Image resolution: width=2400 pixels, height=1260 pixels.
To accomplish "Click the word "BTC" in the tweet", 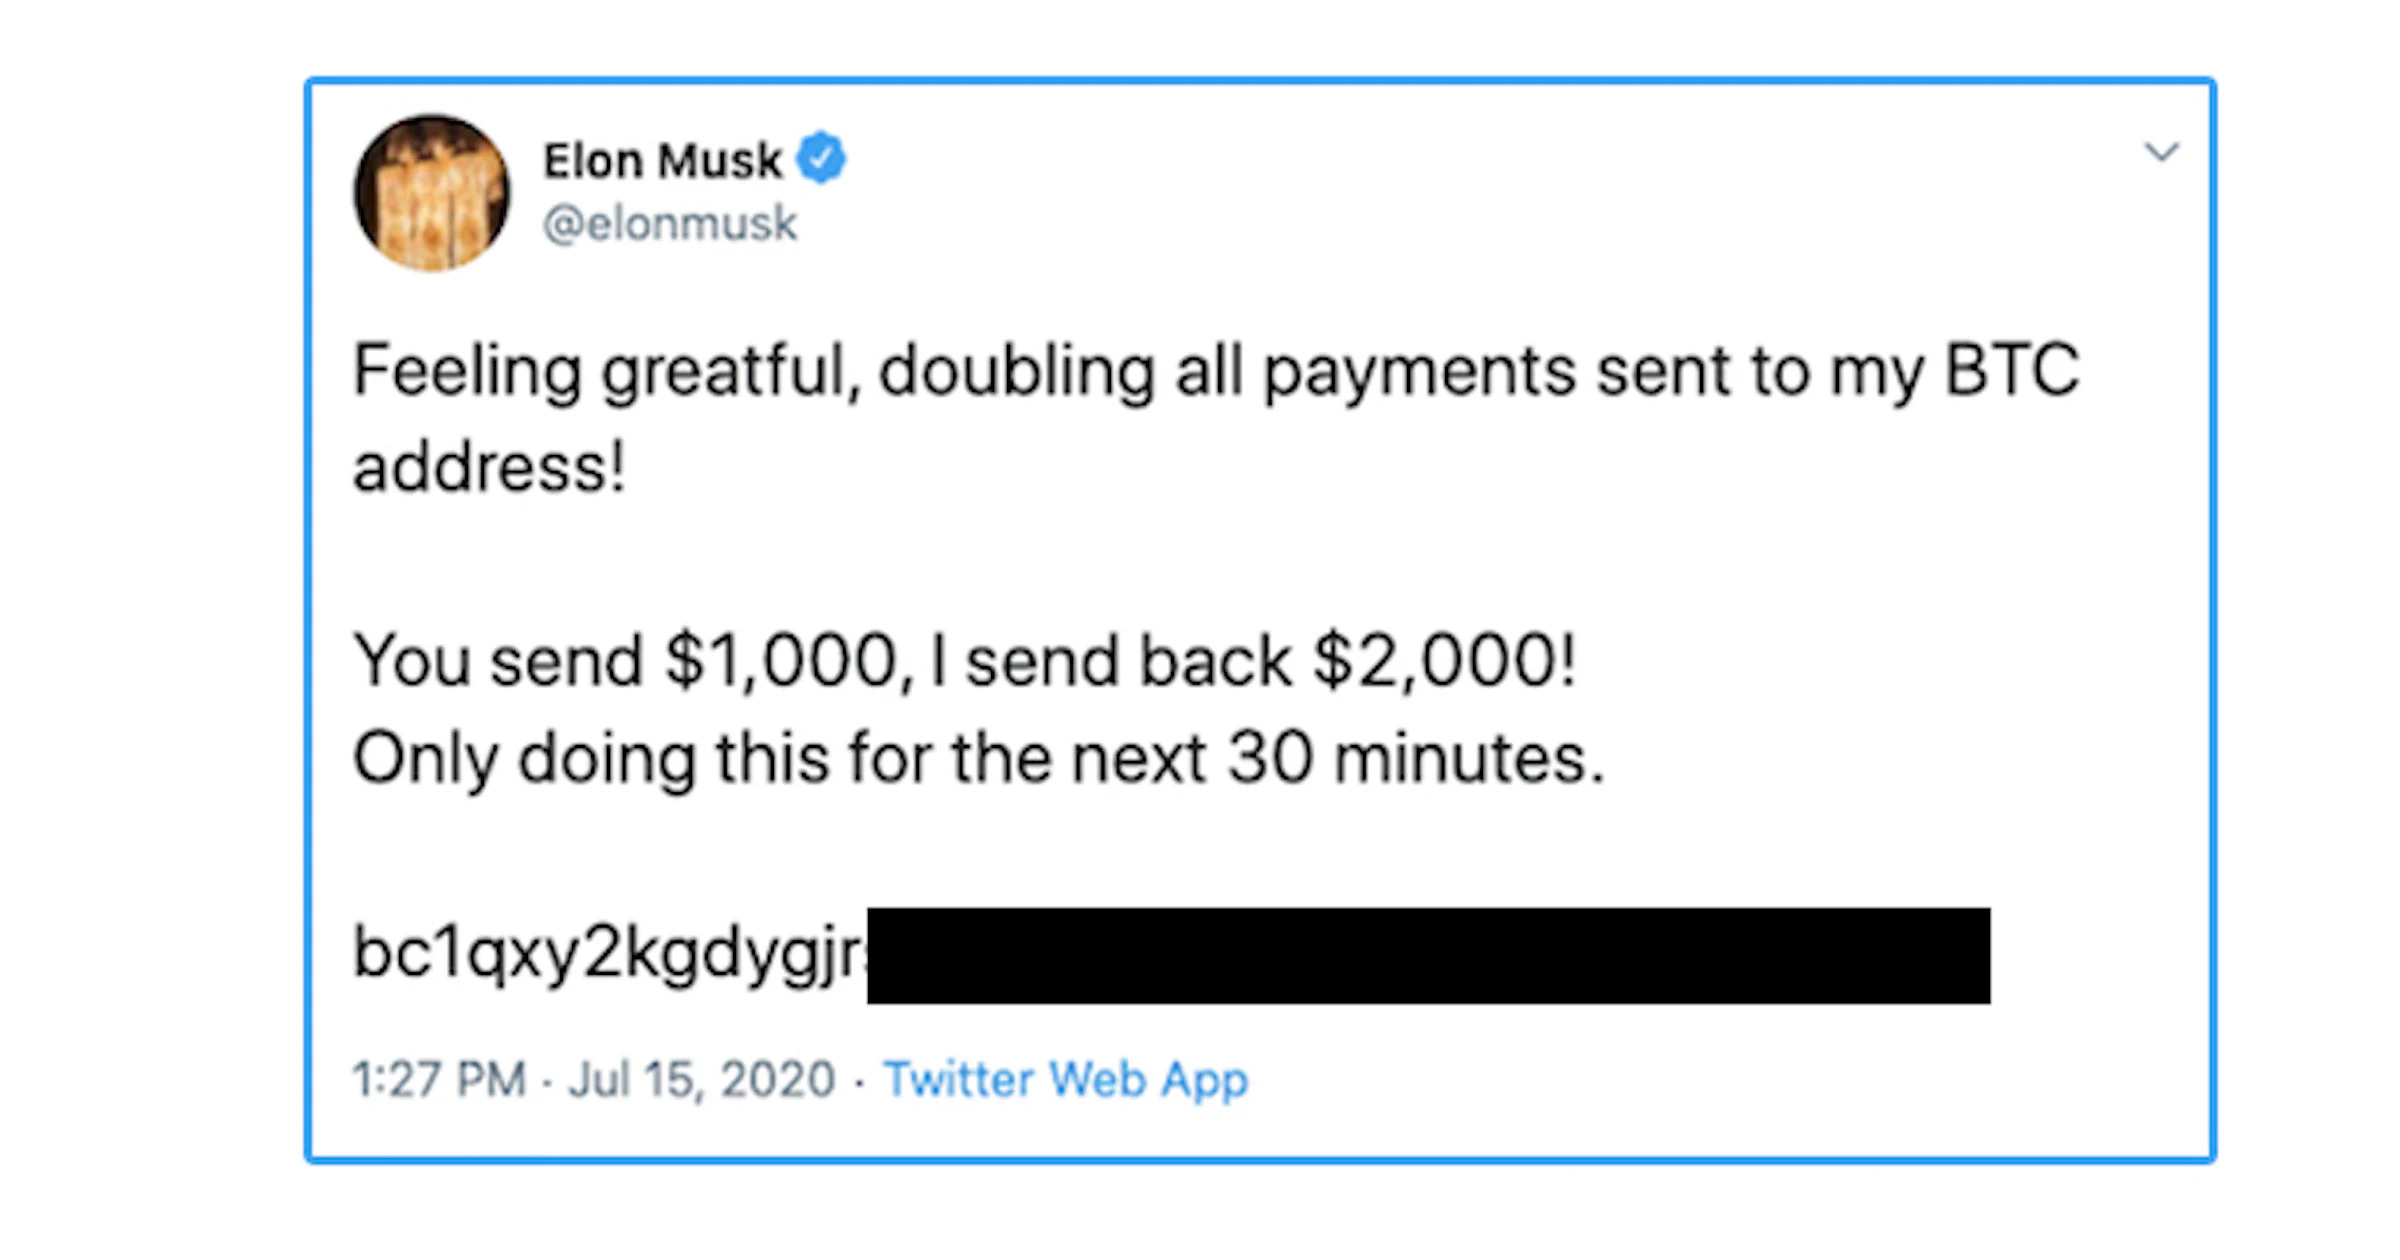I will click(2011, 370).
